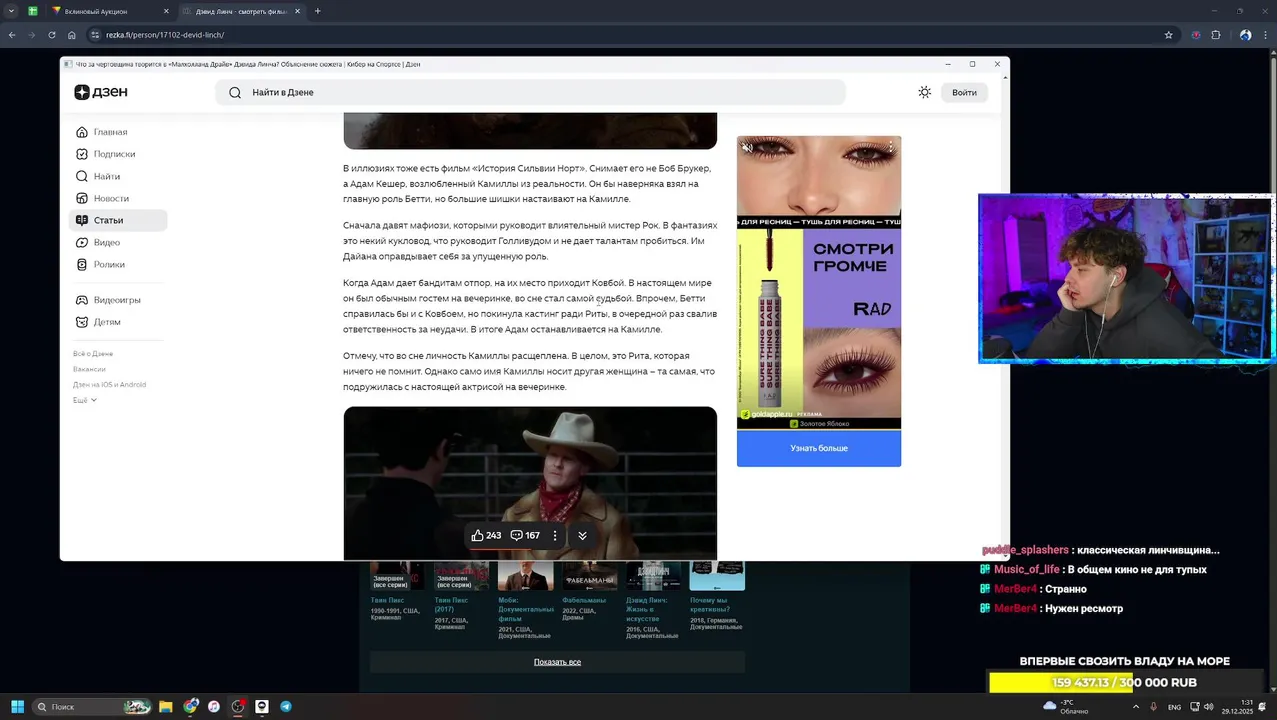
Task: Click the site info icon in address bar
Action: click(95, 35)
